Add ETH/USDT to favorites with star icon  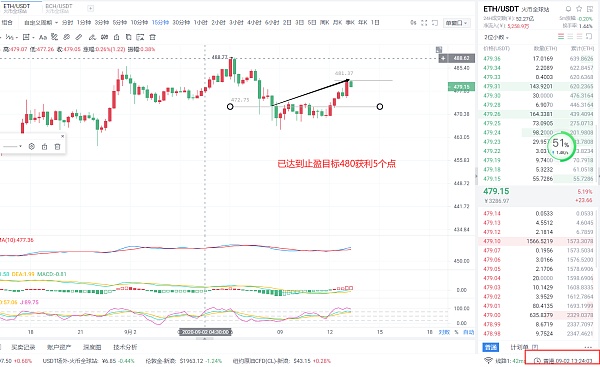pyautogui.click(x=579, y=9)
